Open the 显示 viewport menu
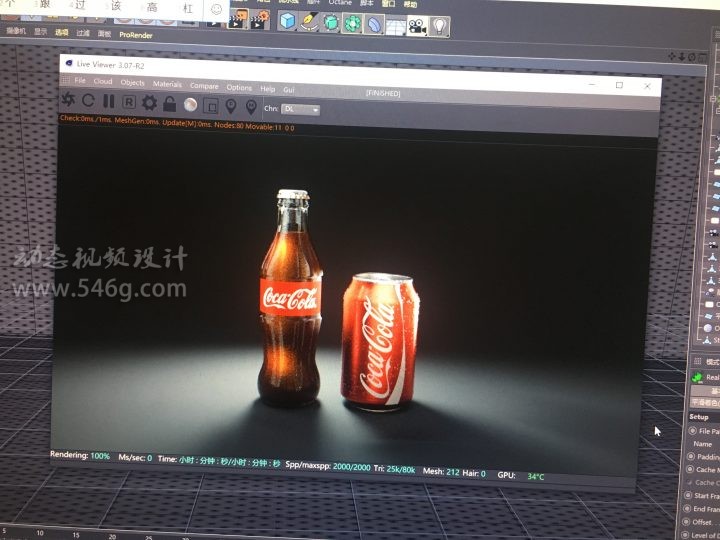This screenshot has width=720, height=540. 41,32
